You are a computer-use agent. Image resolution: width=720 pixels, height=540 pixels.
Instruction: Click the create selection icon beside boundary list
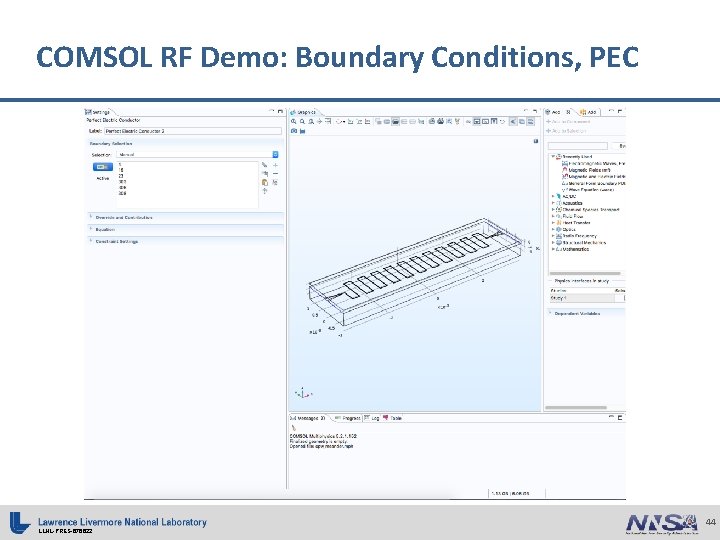265,165
